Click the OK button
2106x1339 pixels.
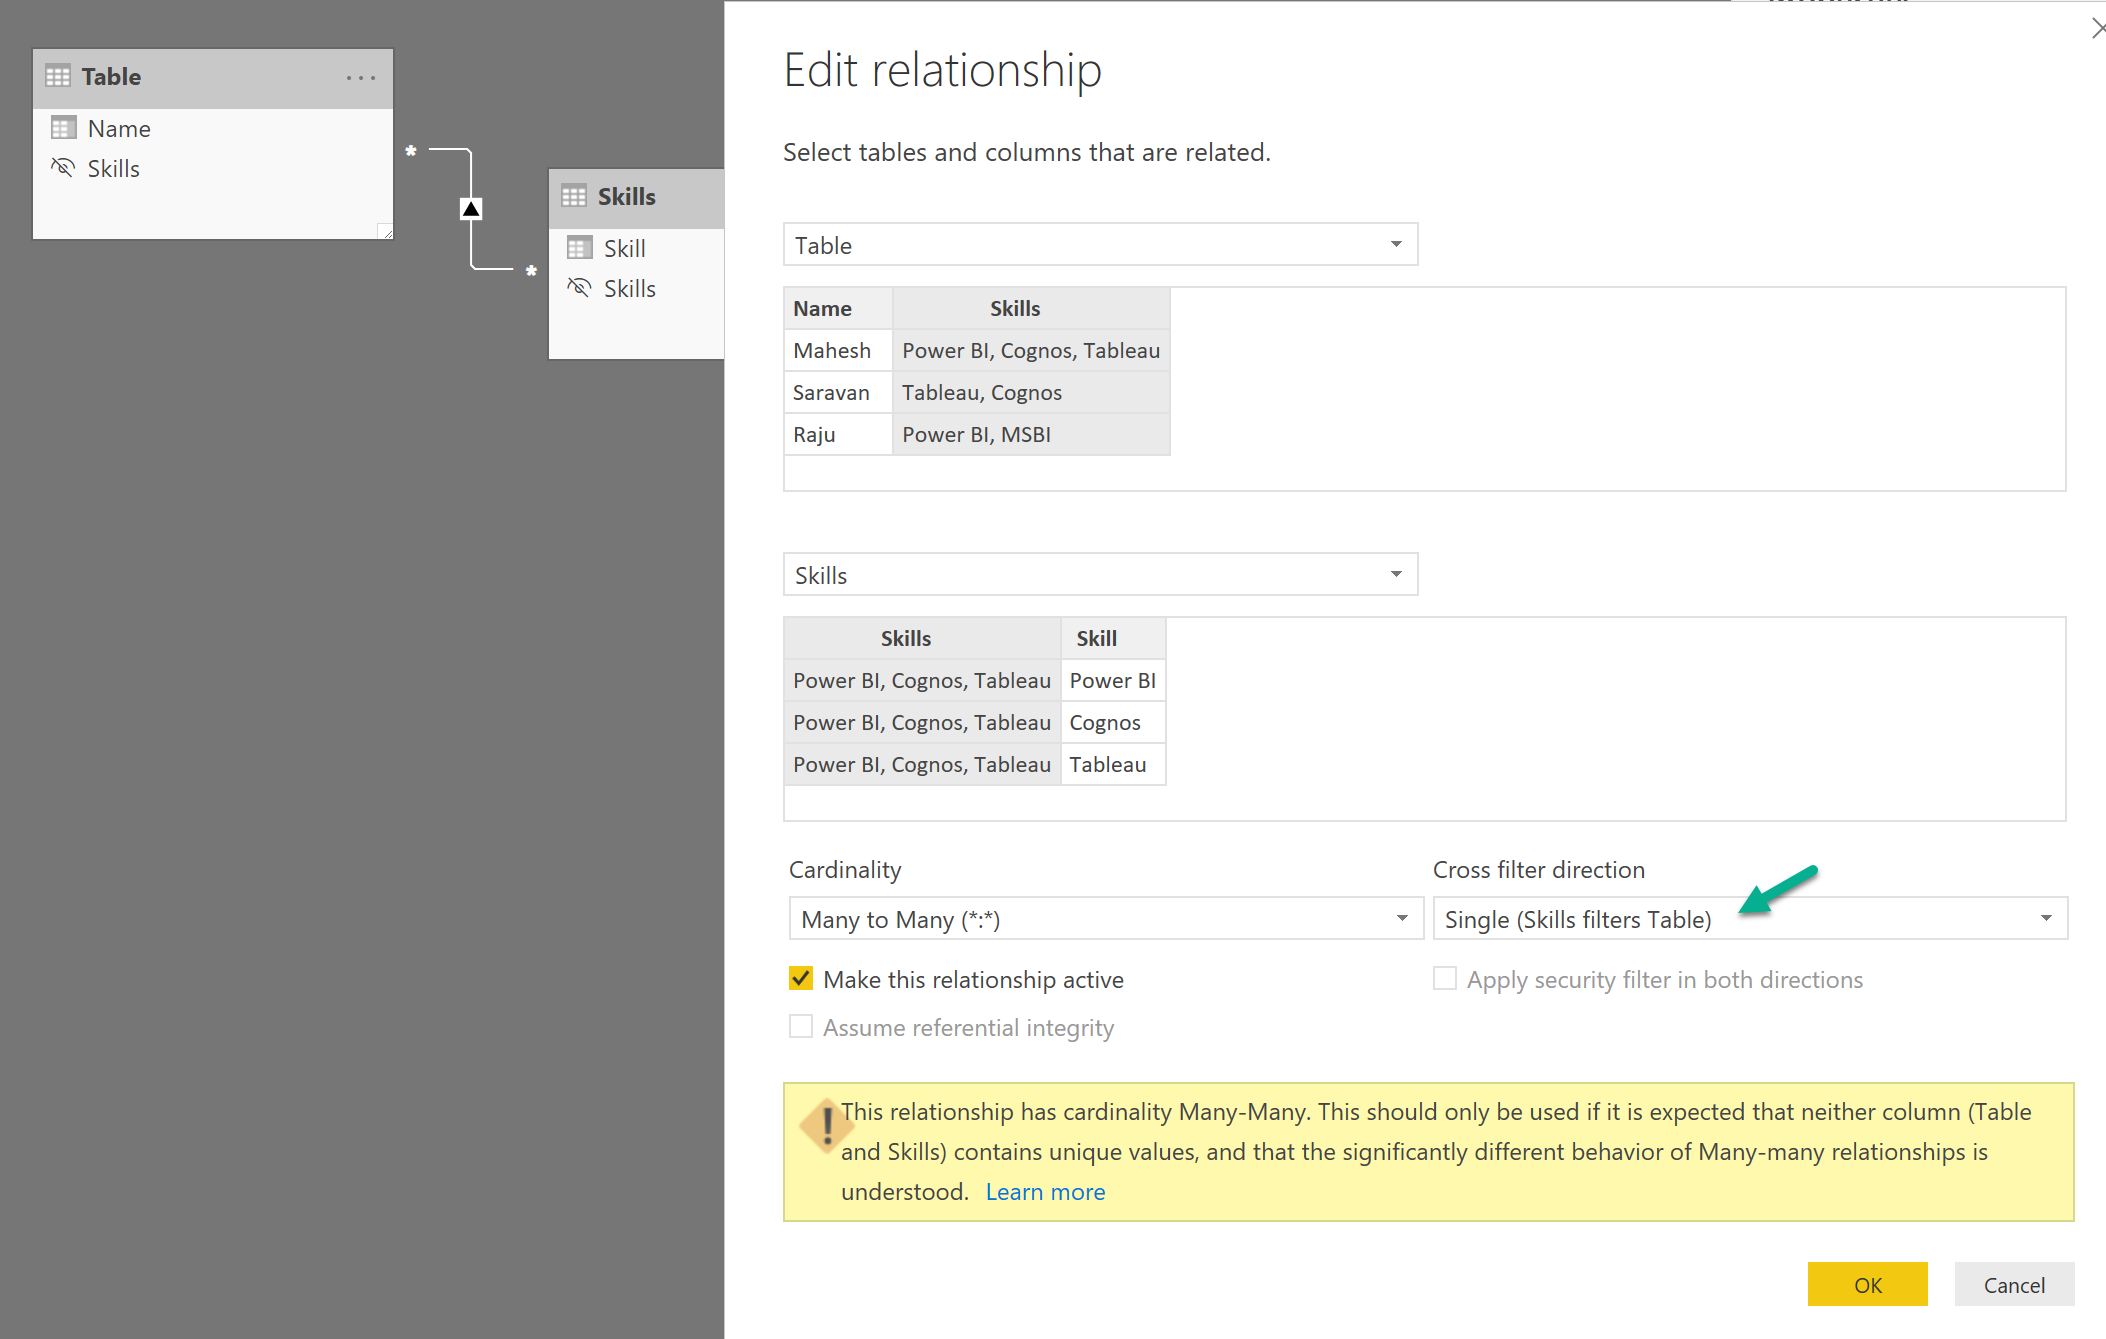pos(1867,1284)
